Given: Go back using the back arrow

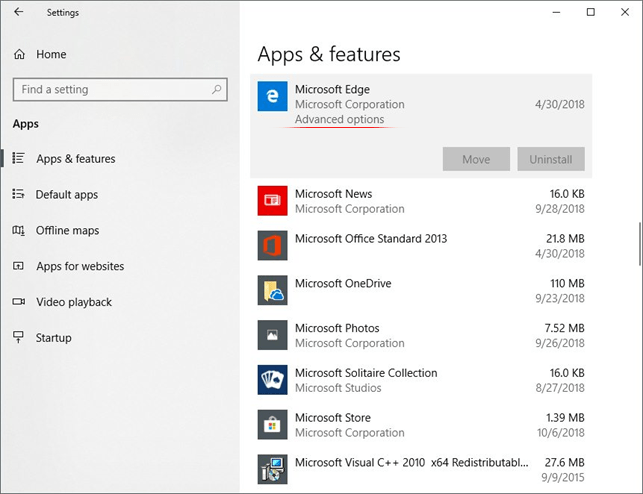Looking at the screenshot, I should (x=18, y=12).
